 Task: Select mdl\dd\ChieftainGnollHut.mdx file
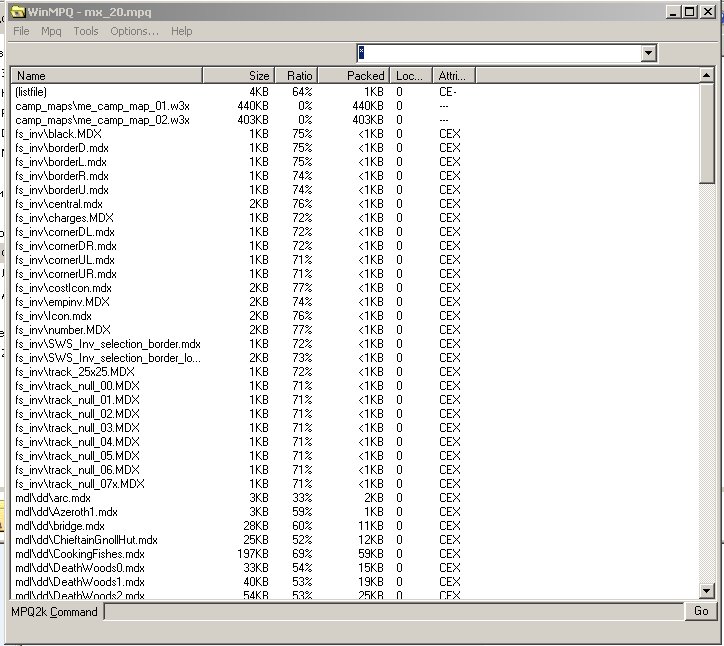pos(86,540)
